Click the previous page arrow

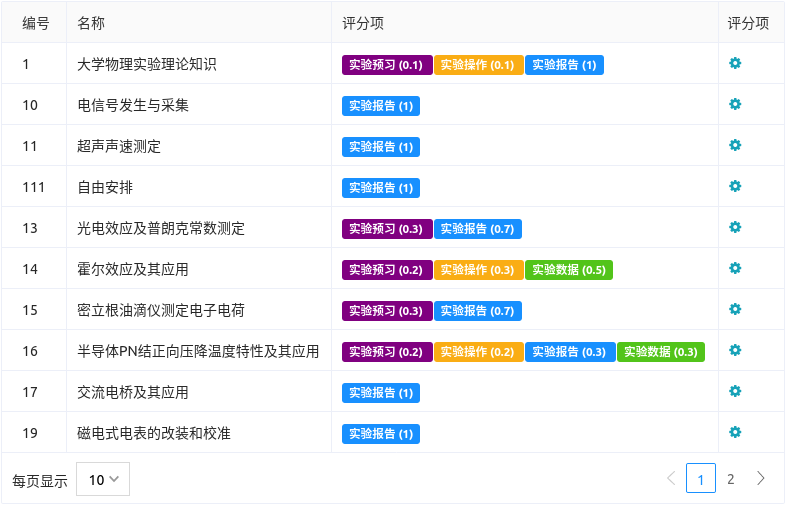(x=671, y=479)
